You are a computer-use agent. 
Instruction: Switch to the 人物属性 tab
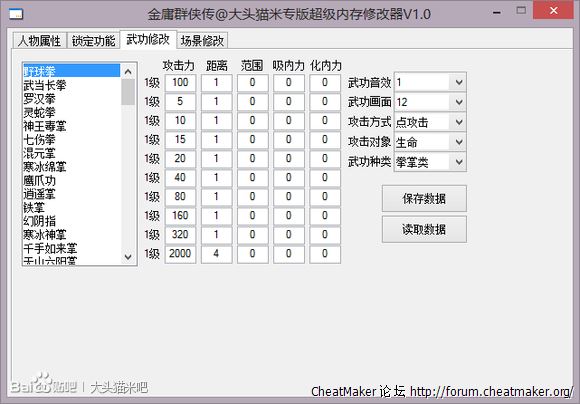[40, 40]
